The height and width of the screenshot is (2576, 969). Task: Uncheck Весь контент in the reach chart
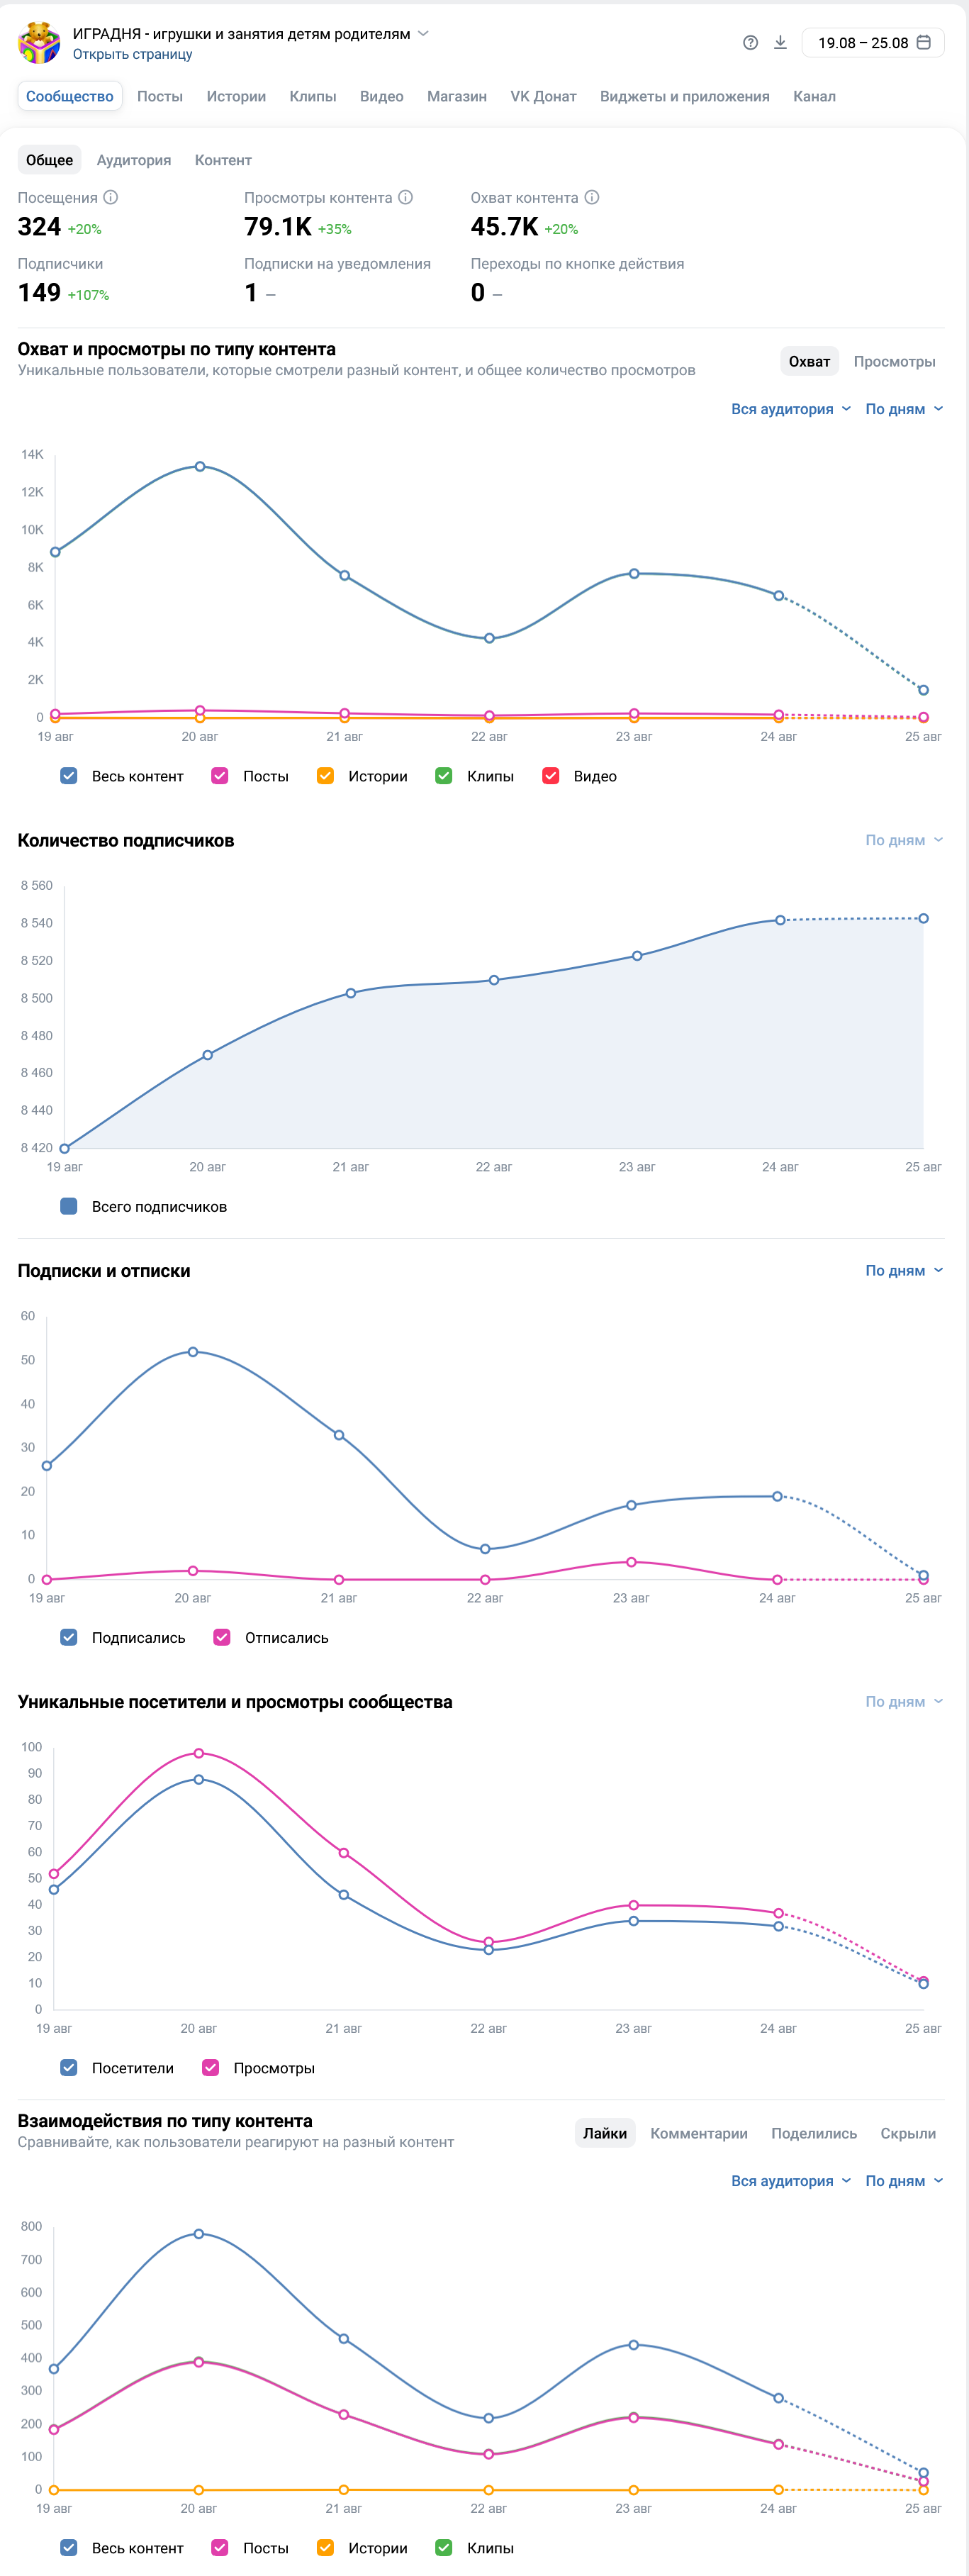(69, 776)
